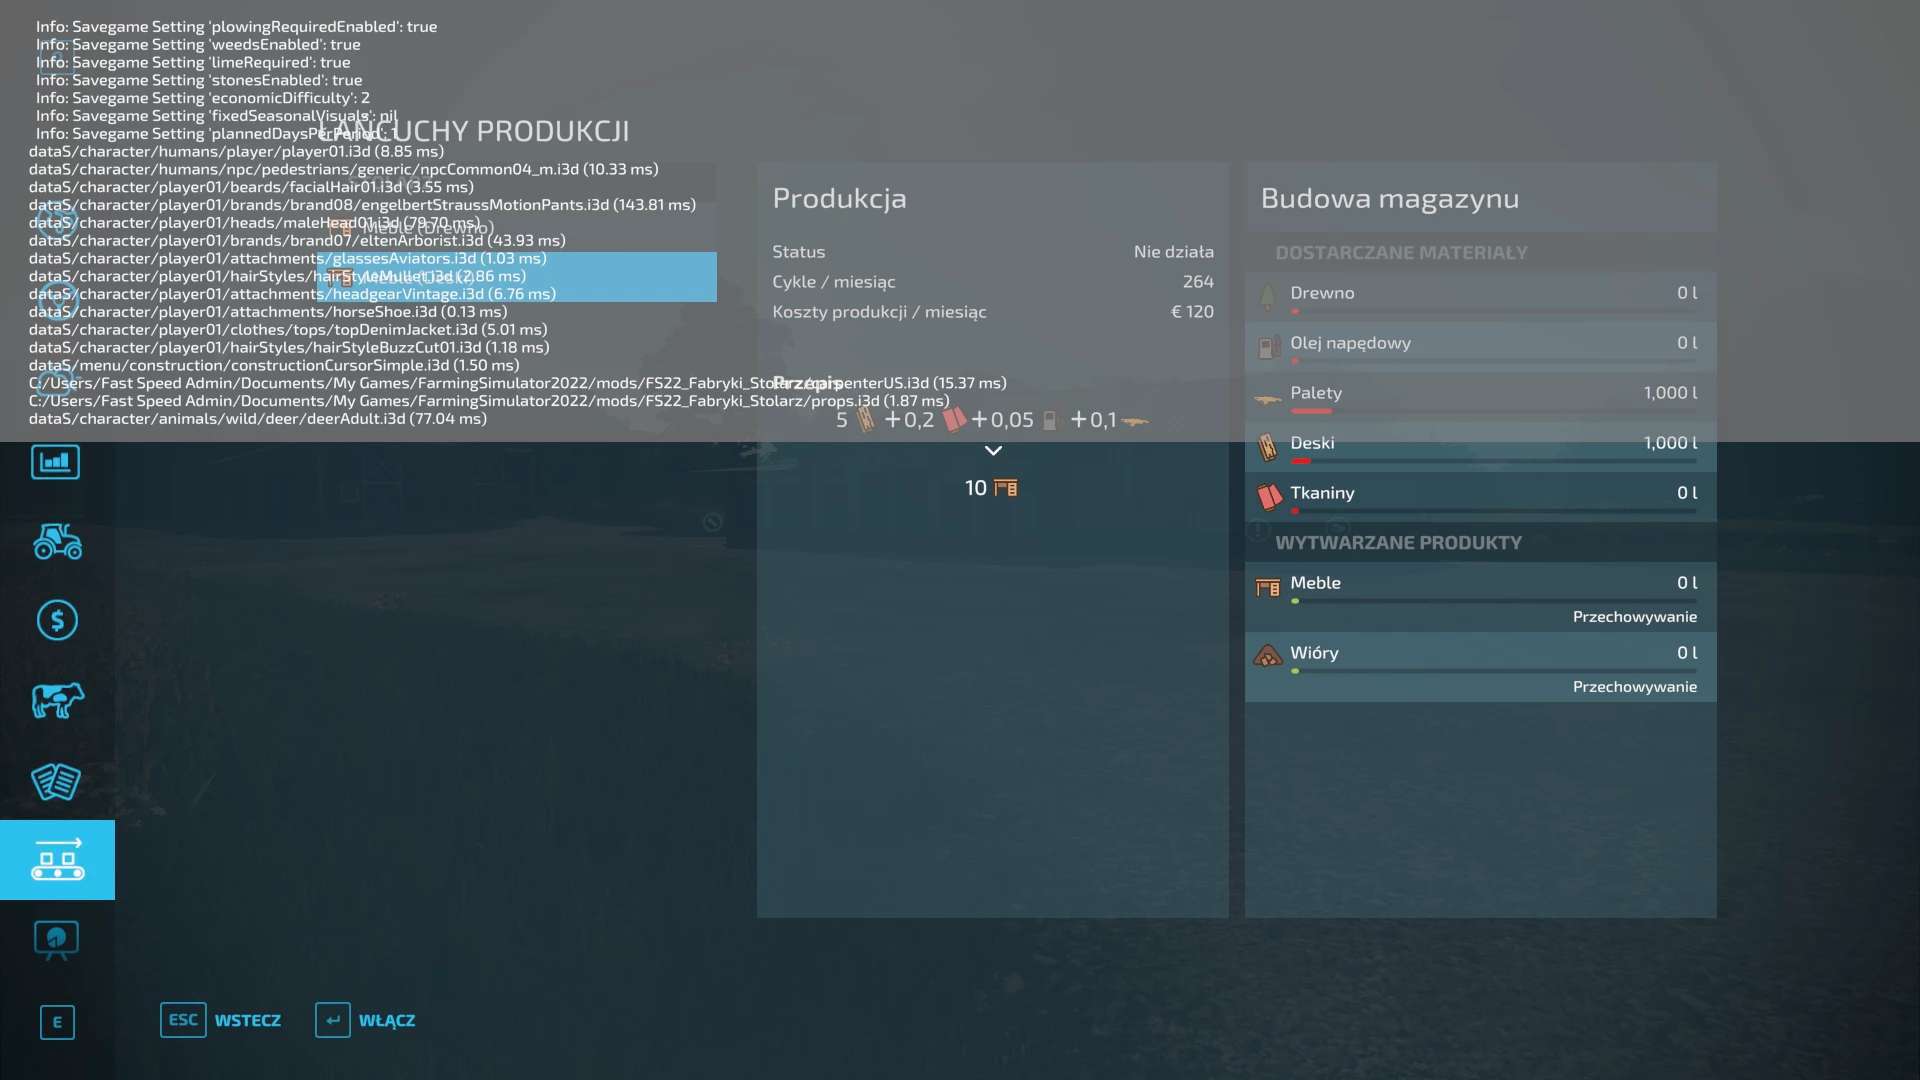Screen dimensions: 1920x1080
Task: Open the finances dollar sidebar page
Action: coord(57,621)
